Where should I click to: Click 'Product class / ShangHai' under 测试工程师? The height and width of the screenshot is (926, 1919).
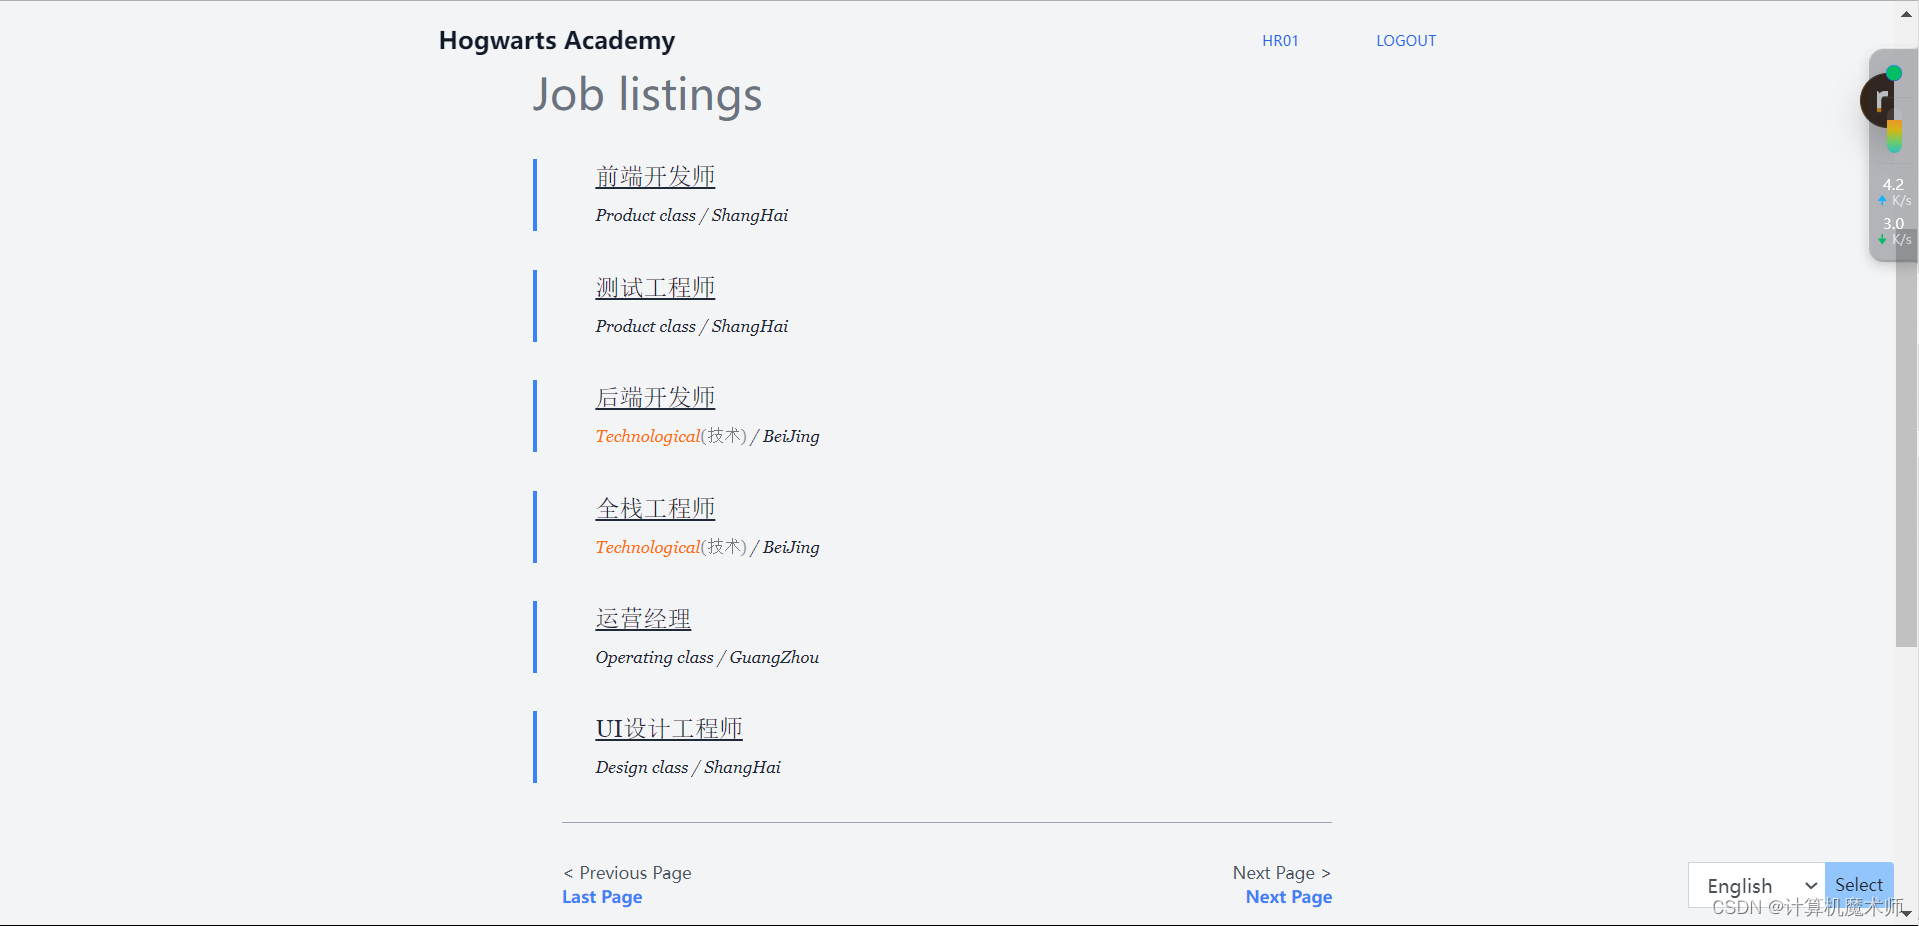691,326
